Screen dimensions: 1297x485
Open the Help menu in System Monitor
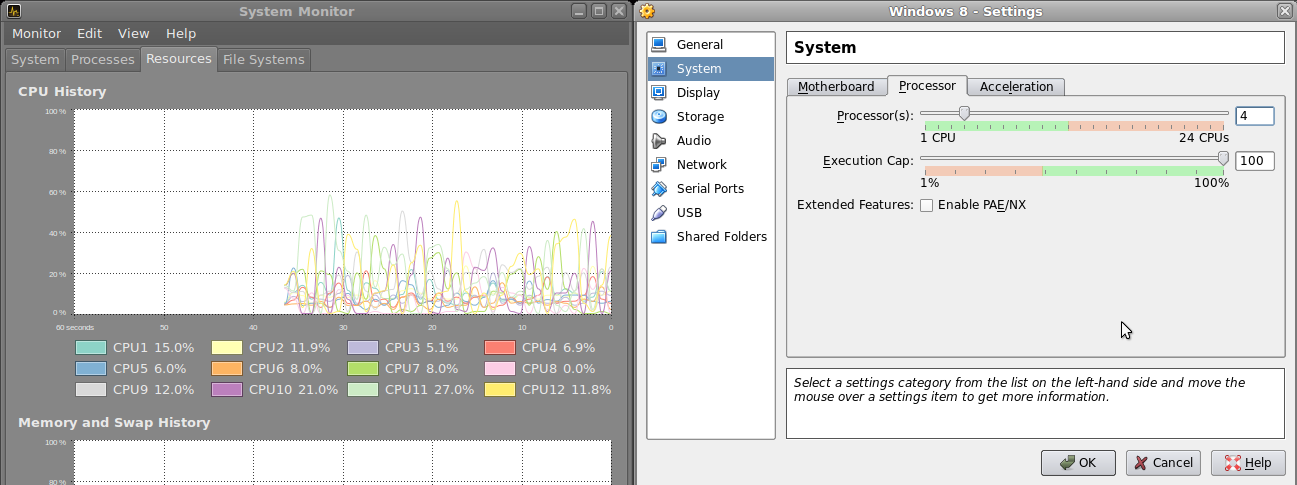tap(181, 33)
